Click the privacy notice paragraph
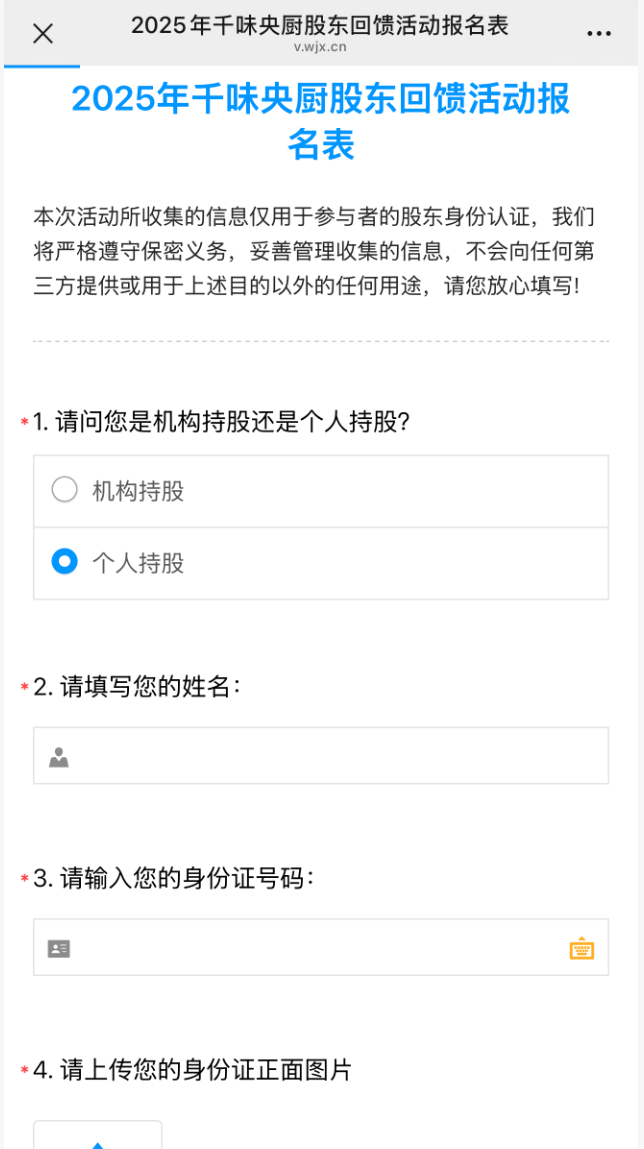The height and width of the screenshot is (1149, 644). pos(320,250)
